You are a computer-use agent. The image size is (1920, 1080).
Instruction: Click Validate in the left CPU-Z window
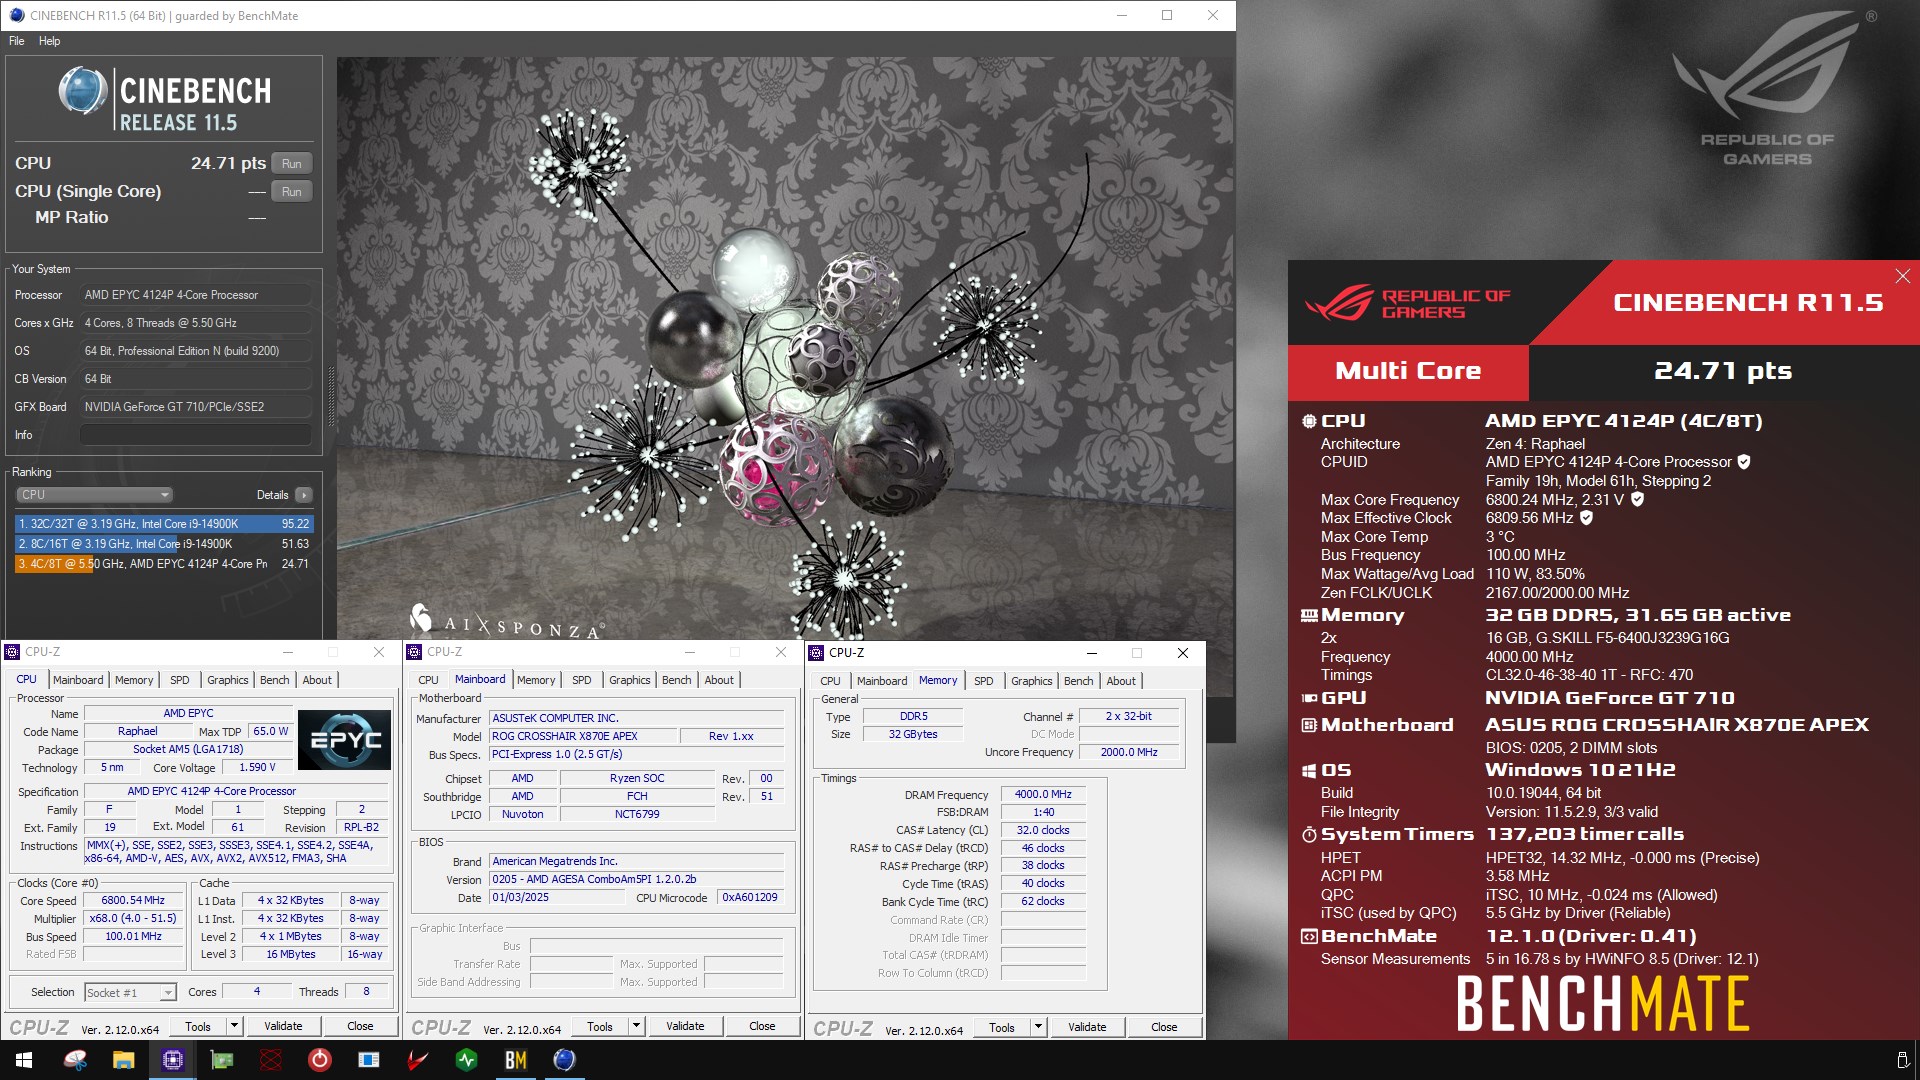tap(283, 1026)
